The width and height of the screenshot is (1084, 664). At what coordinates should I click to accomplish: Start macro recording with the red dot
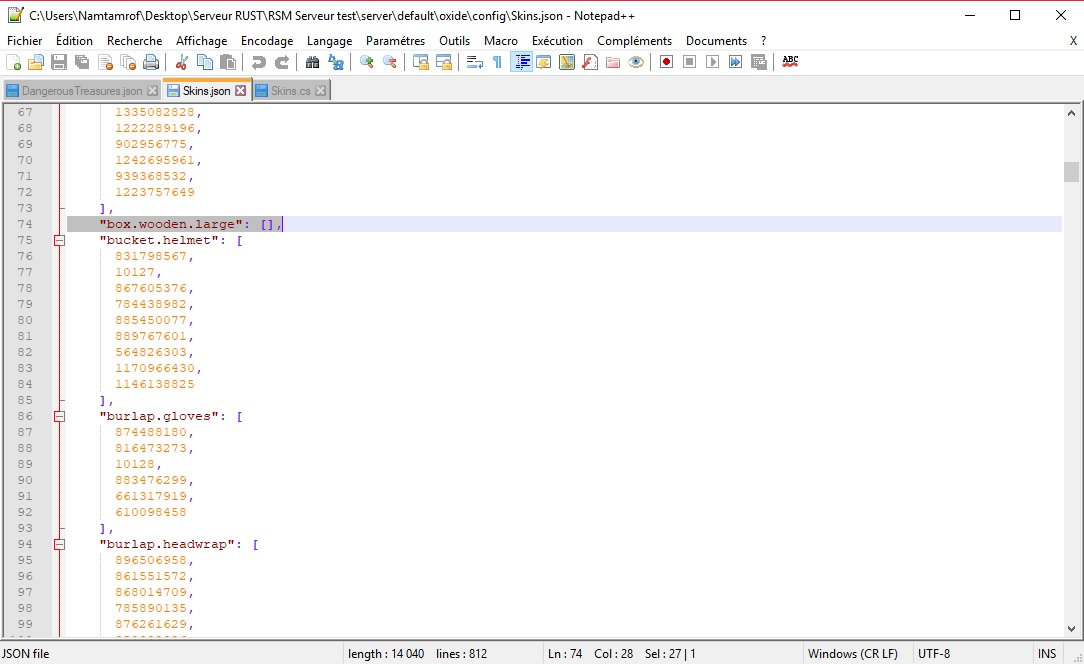(x=666, y=62)
